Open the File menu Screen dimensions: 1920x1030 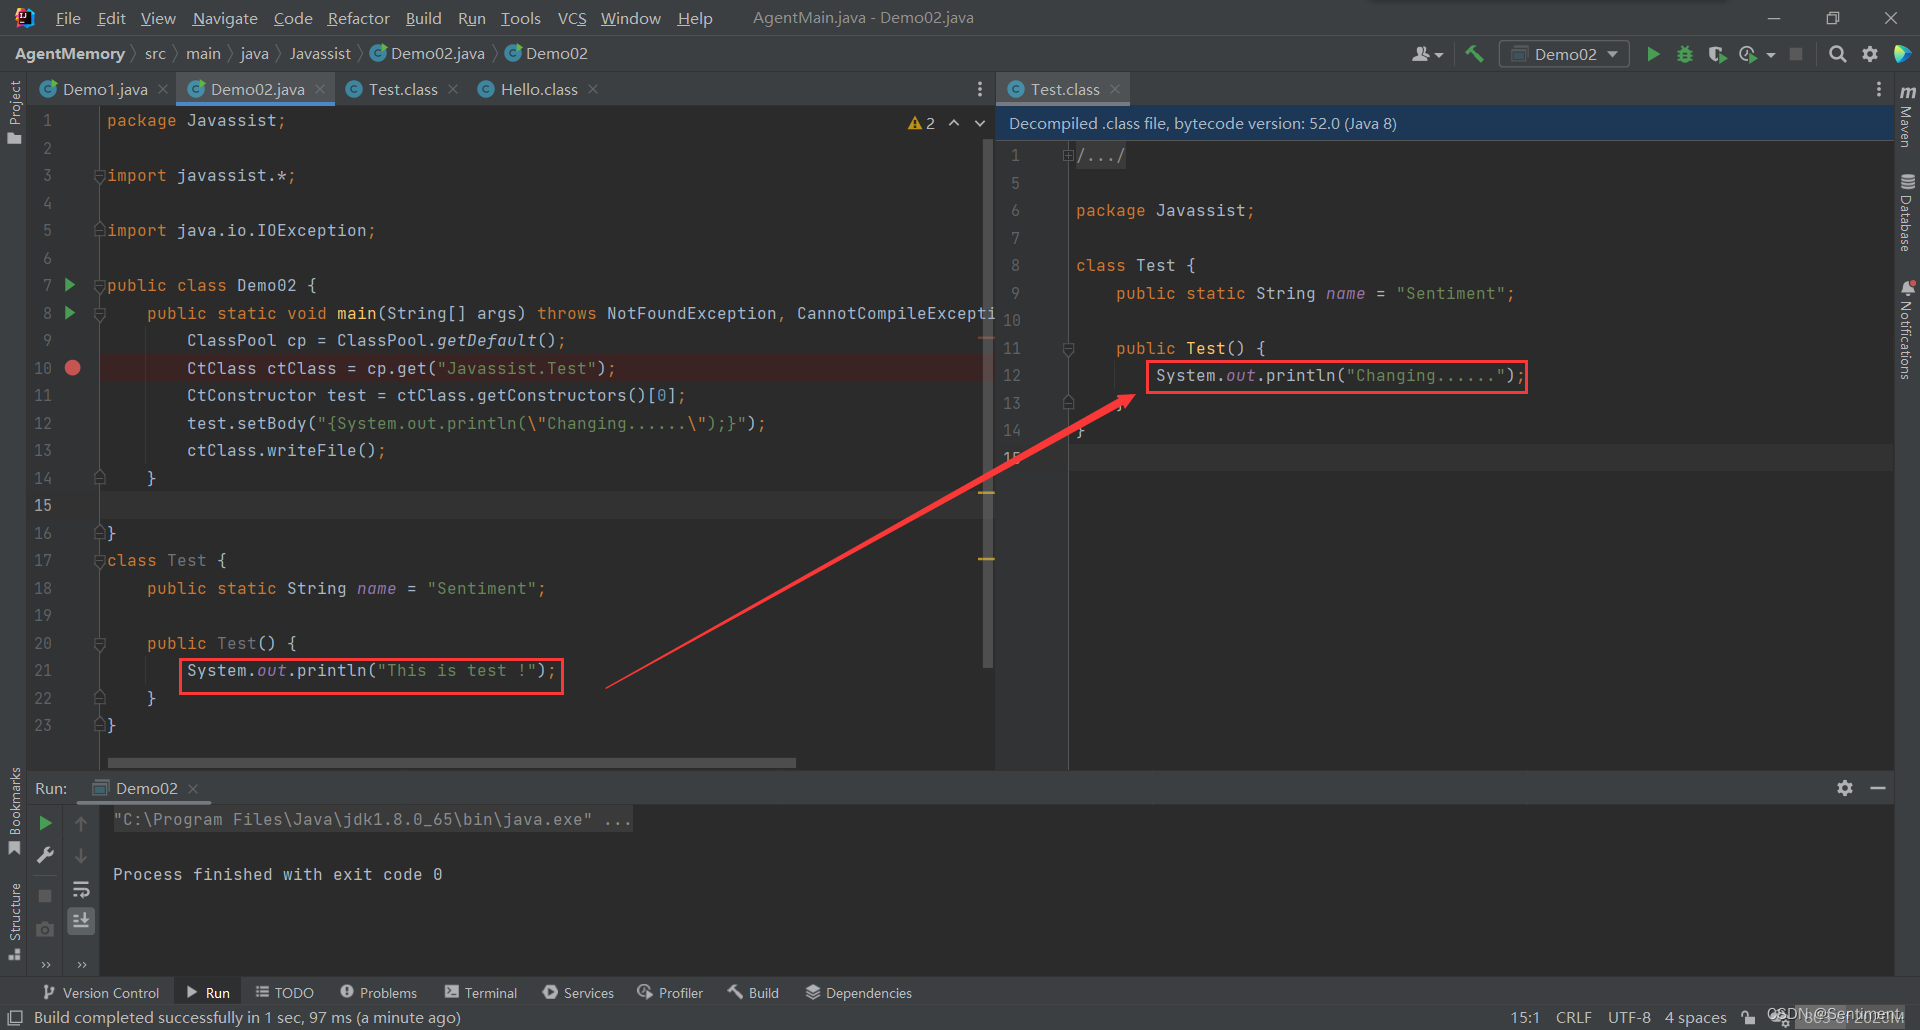(68, 18)
